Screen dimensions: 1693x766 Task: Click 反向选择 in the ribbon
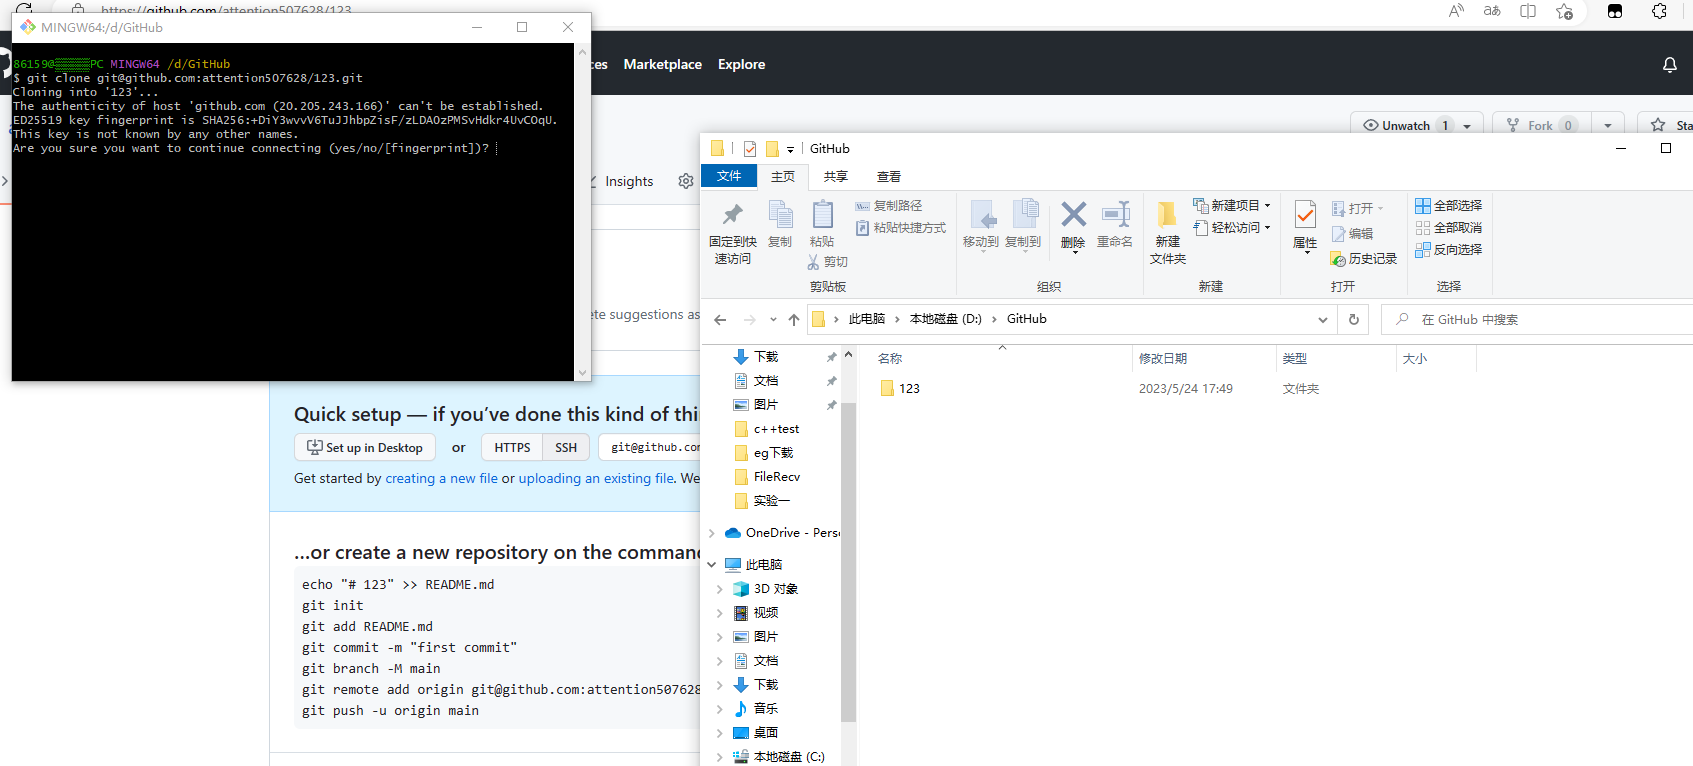point(1448,250)
